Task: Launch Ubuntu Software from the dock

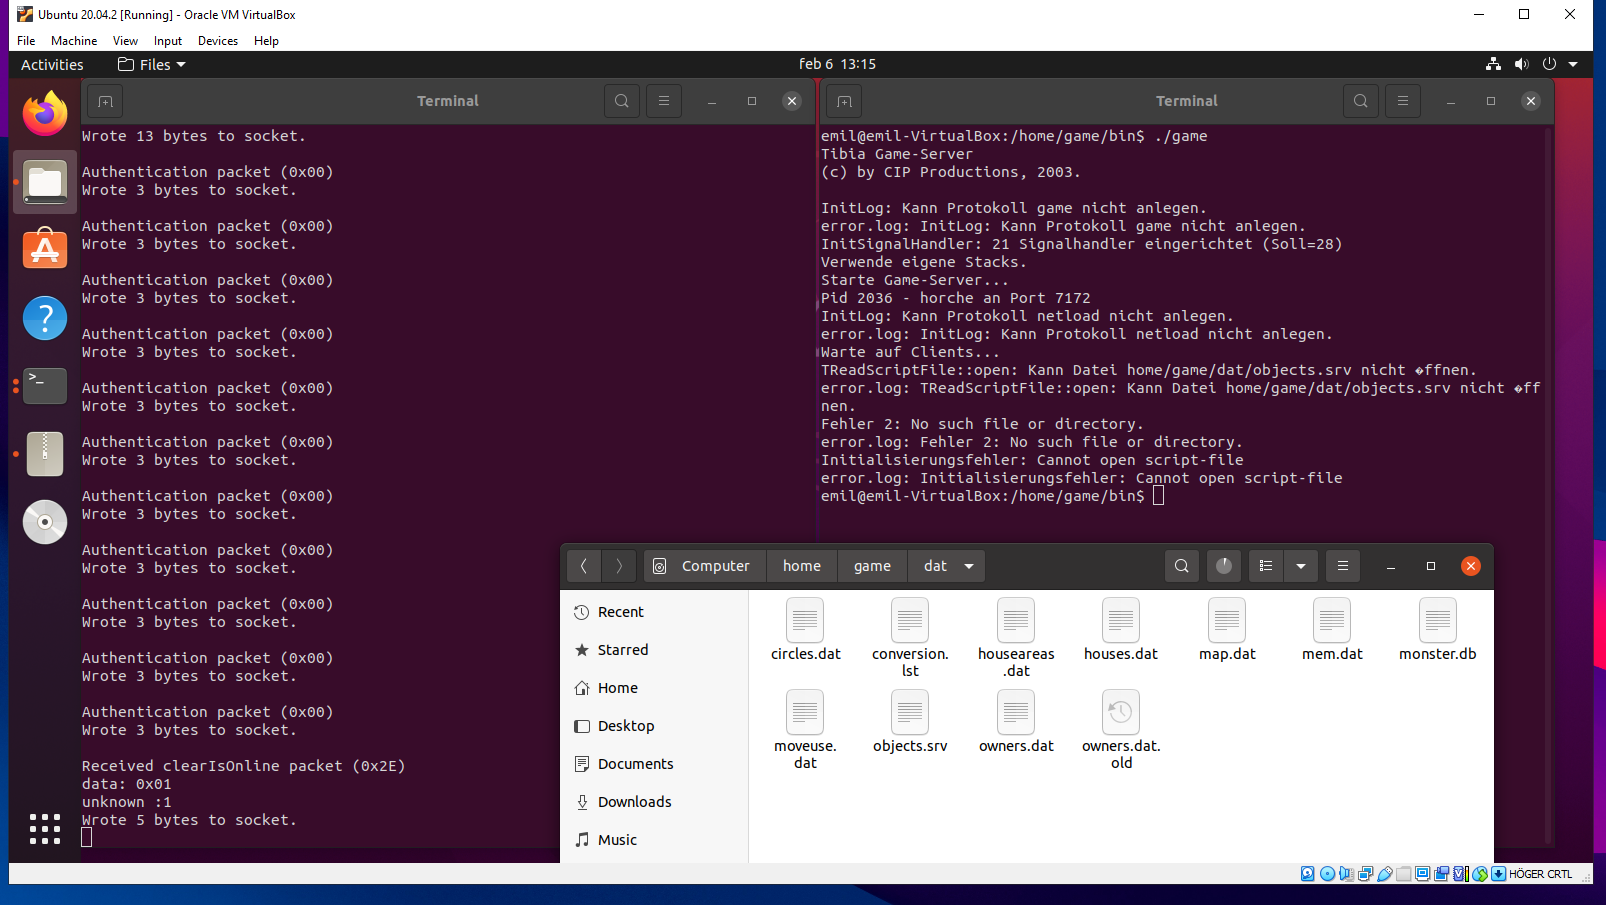Action: click(x=45, y=250)
